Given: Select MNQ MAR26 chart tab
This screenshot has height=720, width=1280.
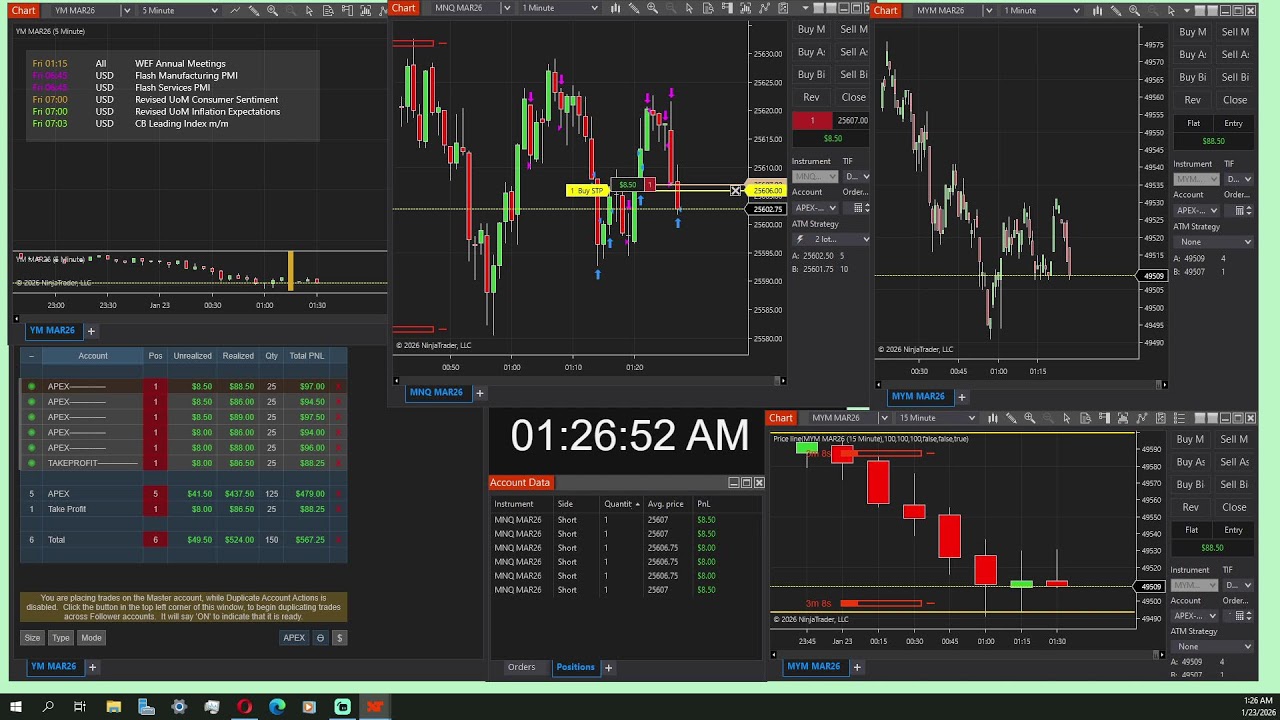Looking at the screenshot, I should [436, 392].
